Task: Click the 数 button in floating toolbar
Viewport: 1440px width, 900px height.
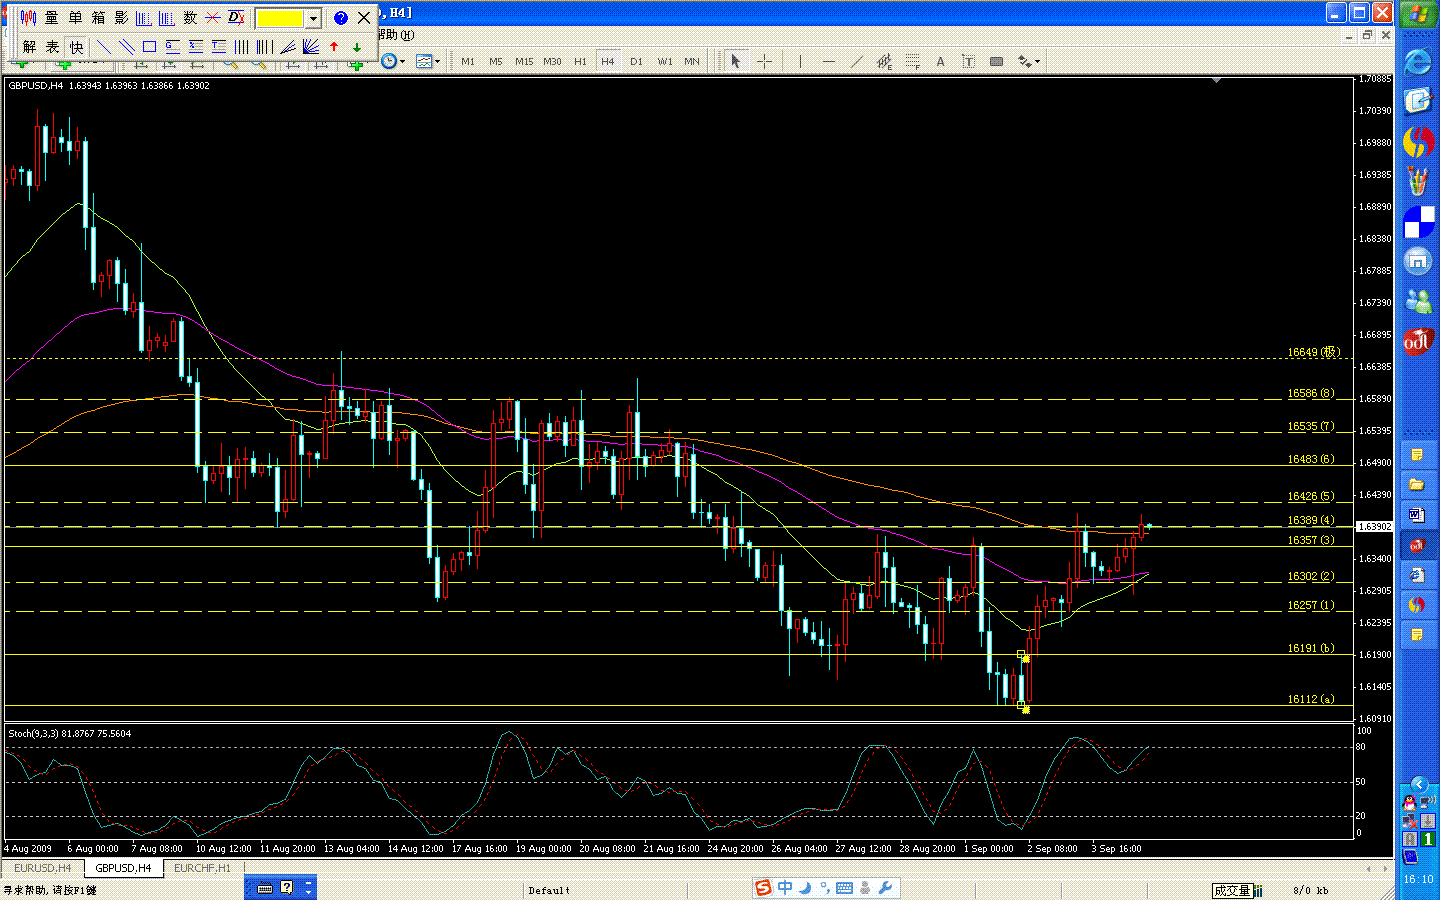Action: [x=190, y=18]
